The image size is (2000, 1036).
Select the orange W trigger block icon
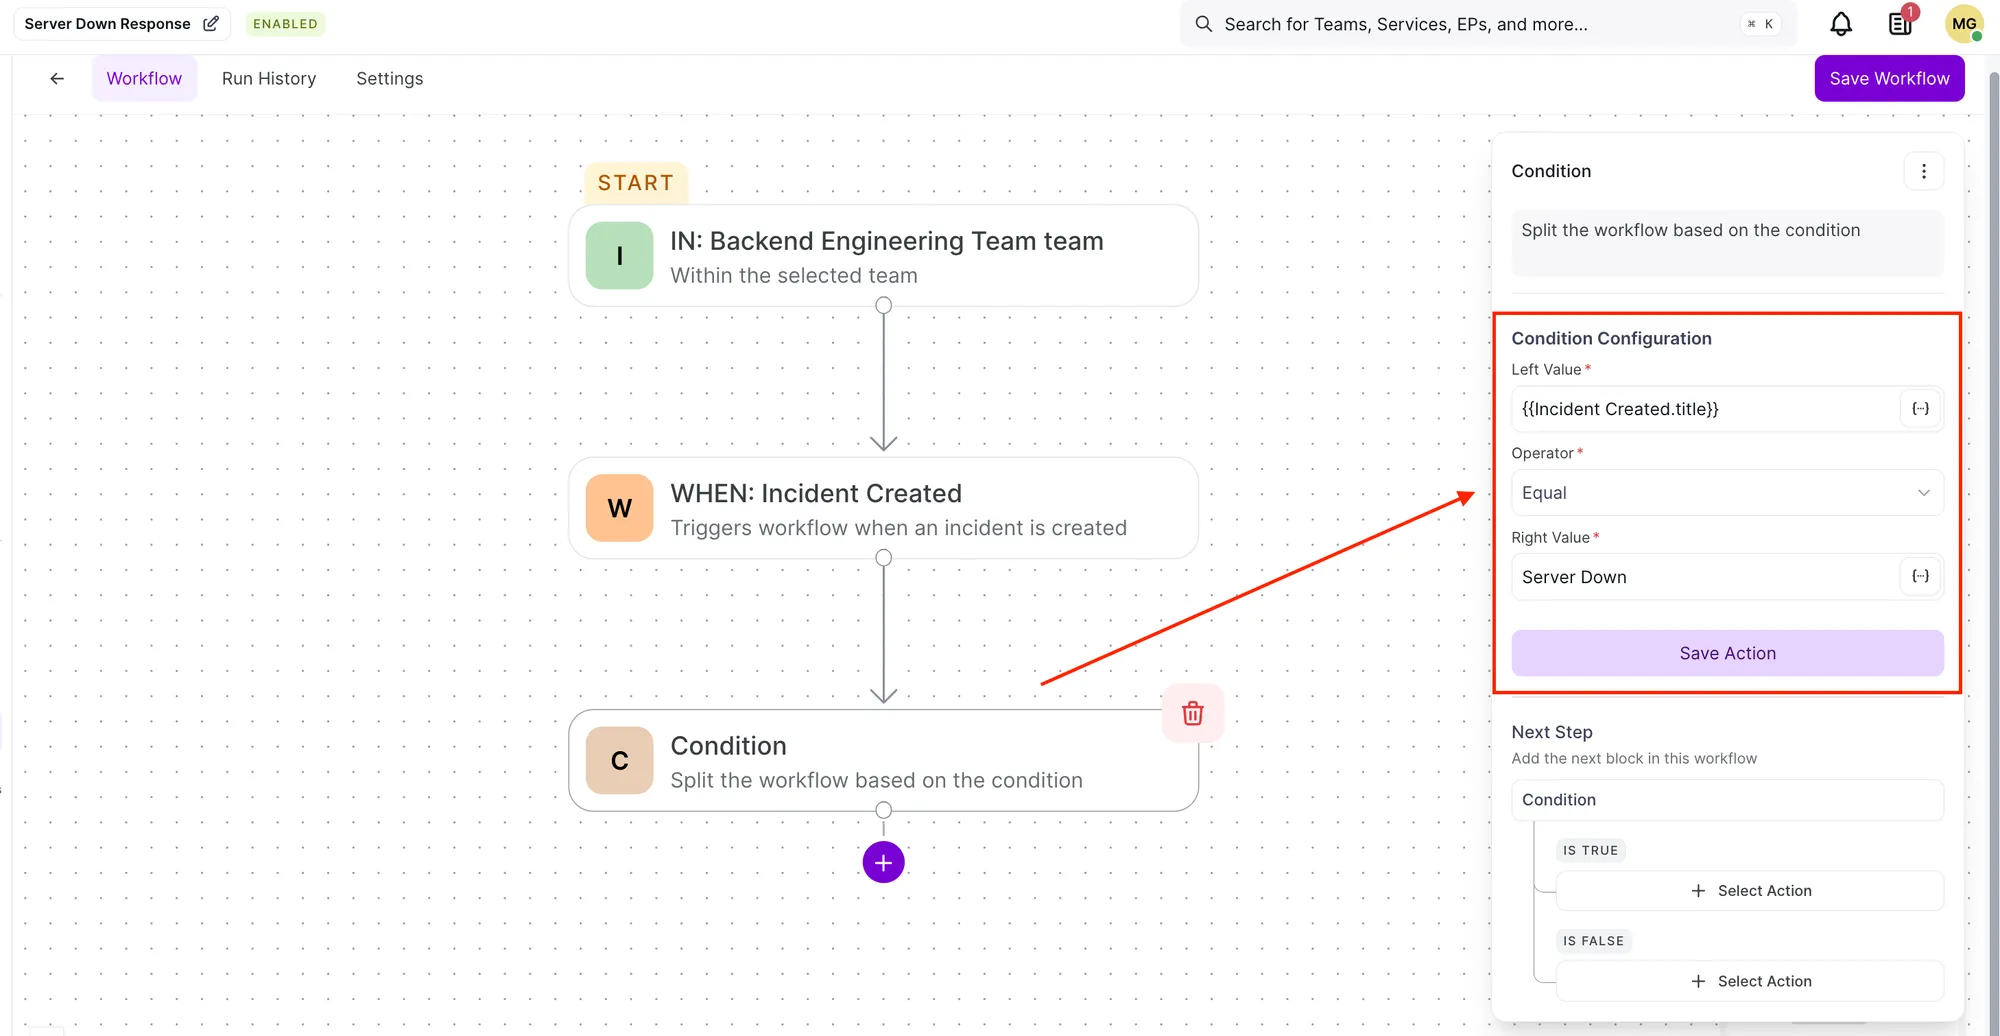tap(619, 508)
